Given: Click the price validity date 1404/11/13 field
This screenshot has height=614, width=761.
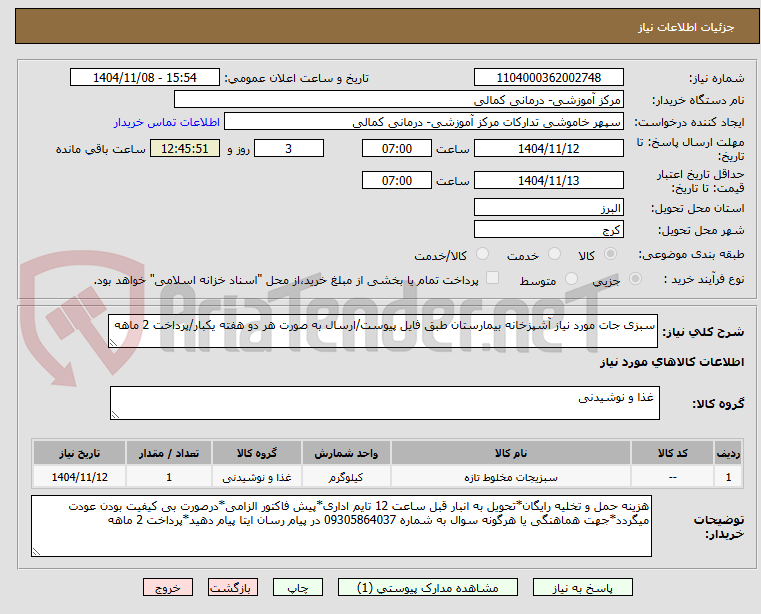Looking at the screenshot, I should point(548,181).
